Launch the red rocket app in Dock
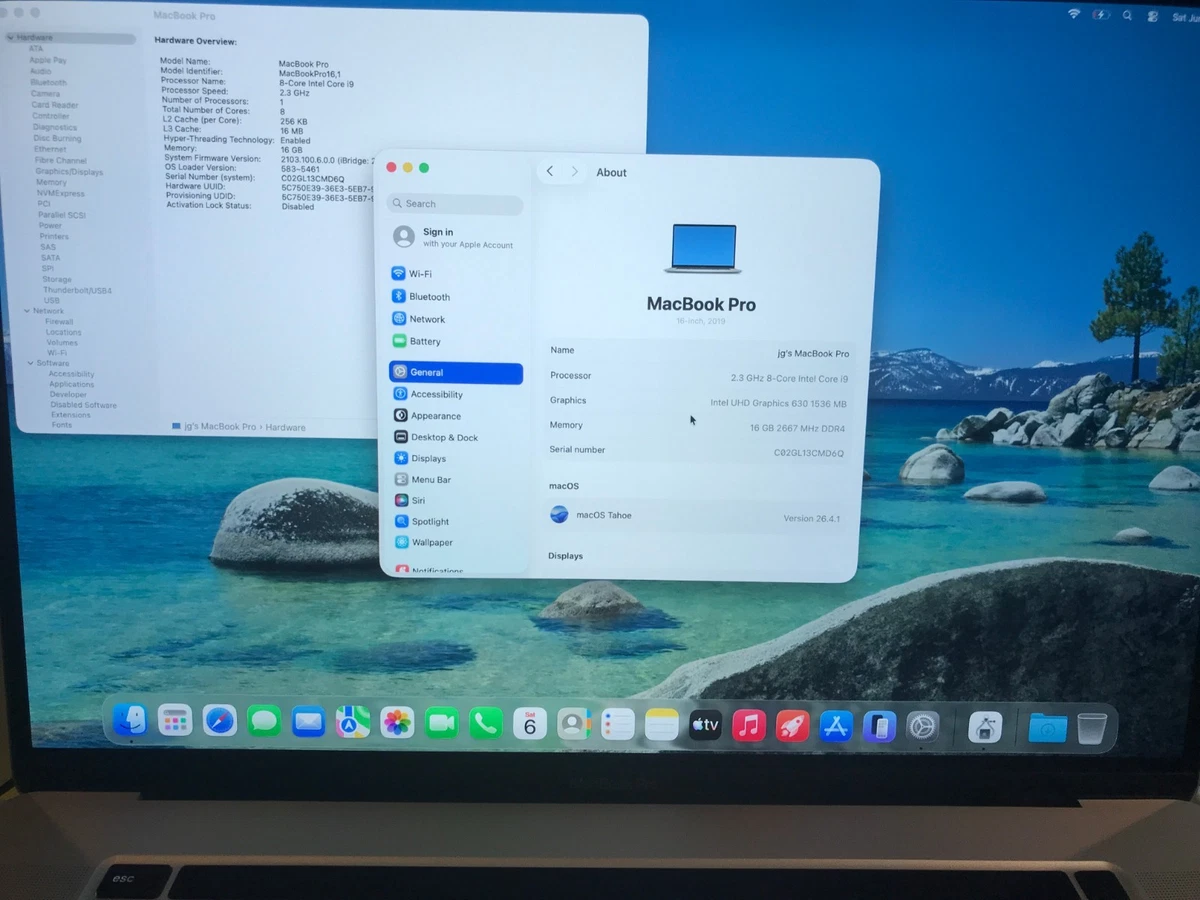Viewport: 1200px width, 900px height. (x=792, y=726)
